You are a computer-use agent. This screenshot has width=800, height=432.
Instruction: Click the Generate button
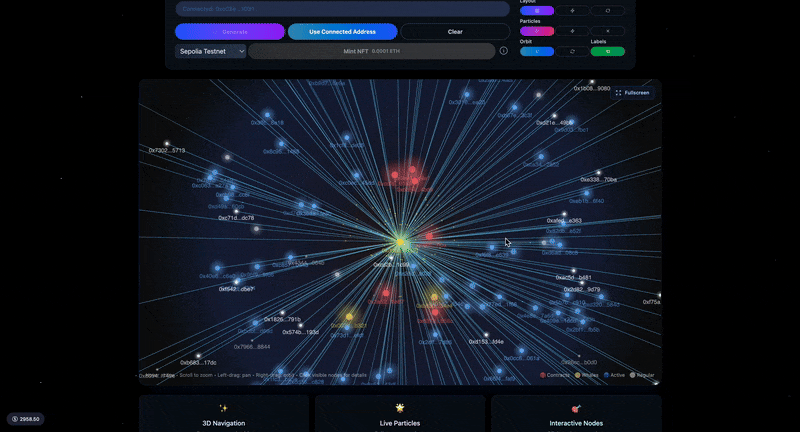coord(230,32)
